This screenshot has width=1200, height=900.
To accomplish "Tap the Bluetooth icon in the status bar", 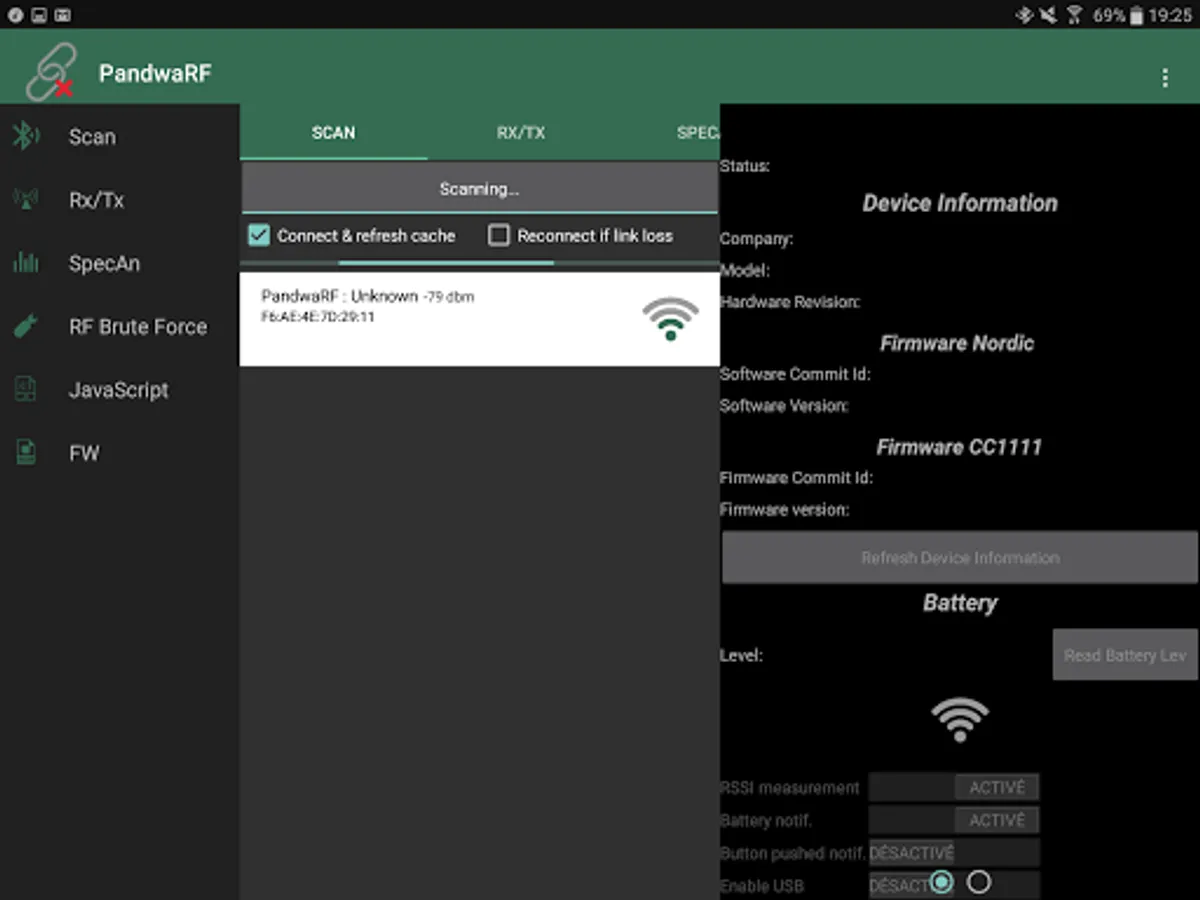I will click(x=1023, y=15).
